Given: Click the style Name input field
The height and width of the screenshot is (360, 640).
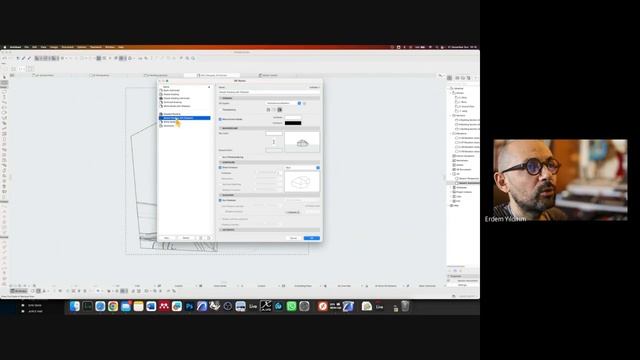Looking at the screenshot, I should tap(269, 92).
